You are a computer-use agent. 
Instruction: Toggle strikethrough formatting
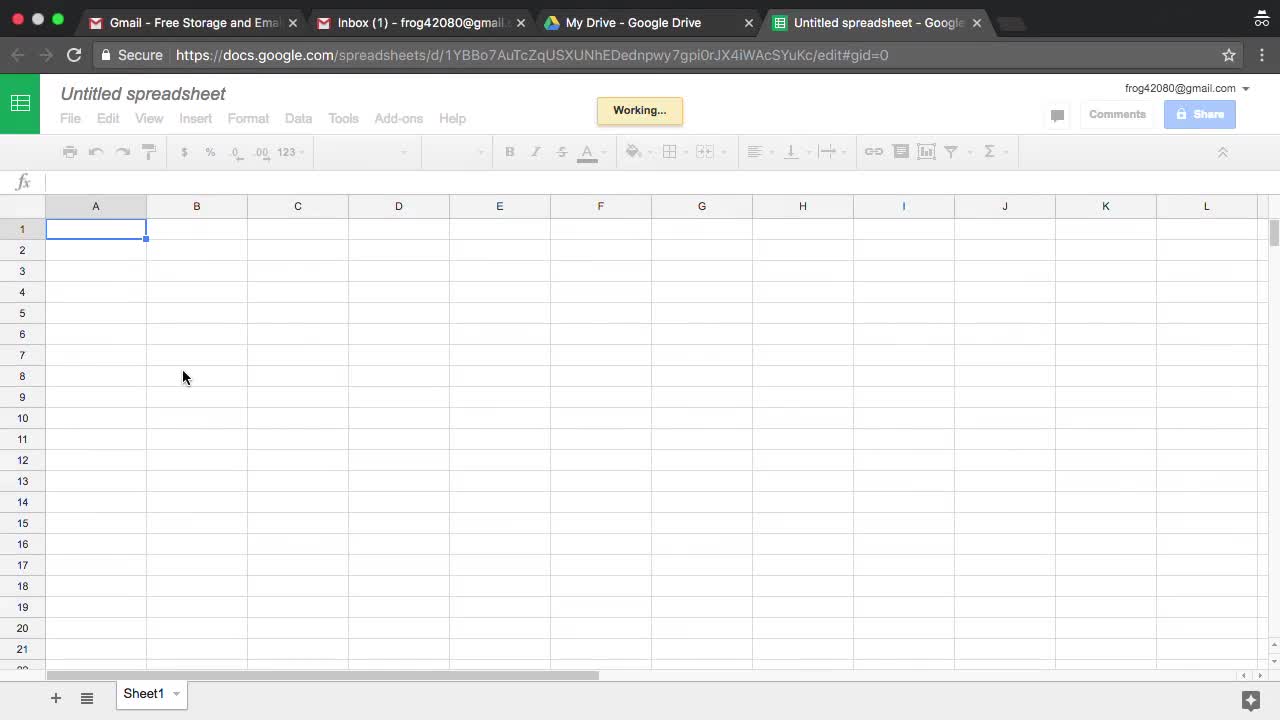[x=561, y=152]
